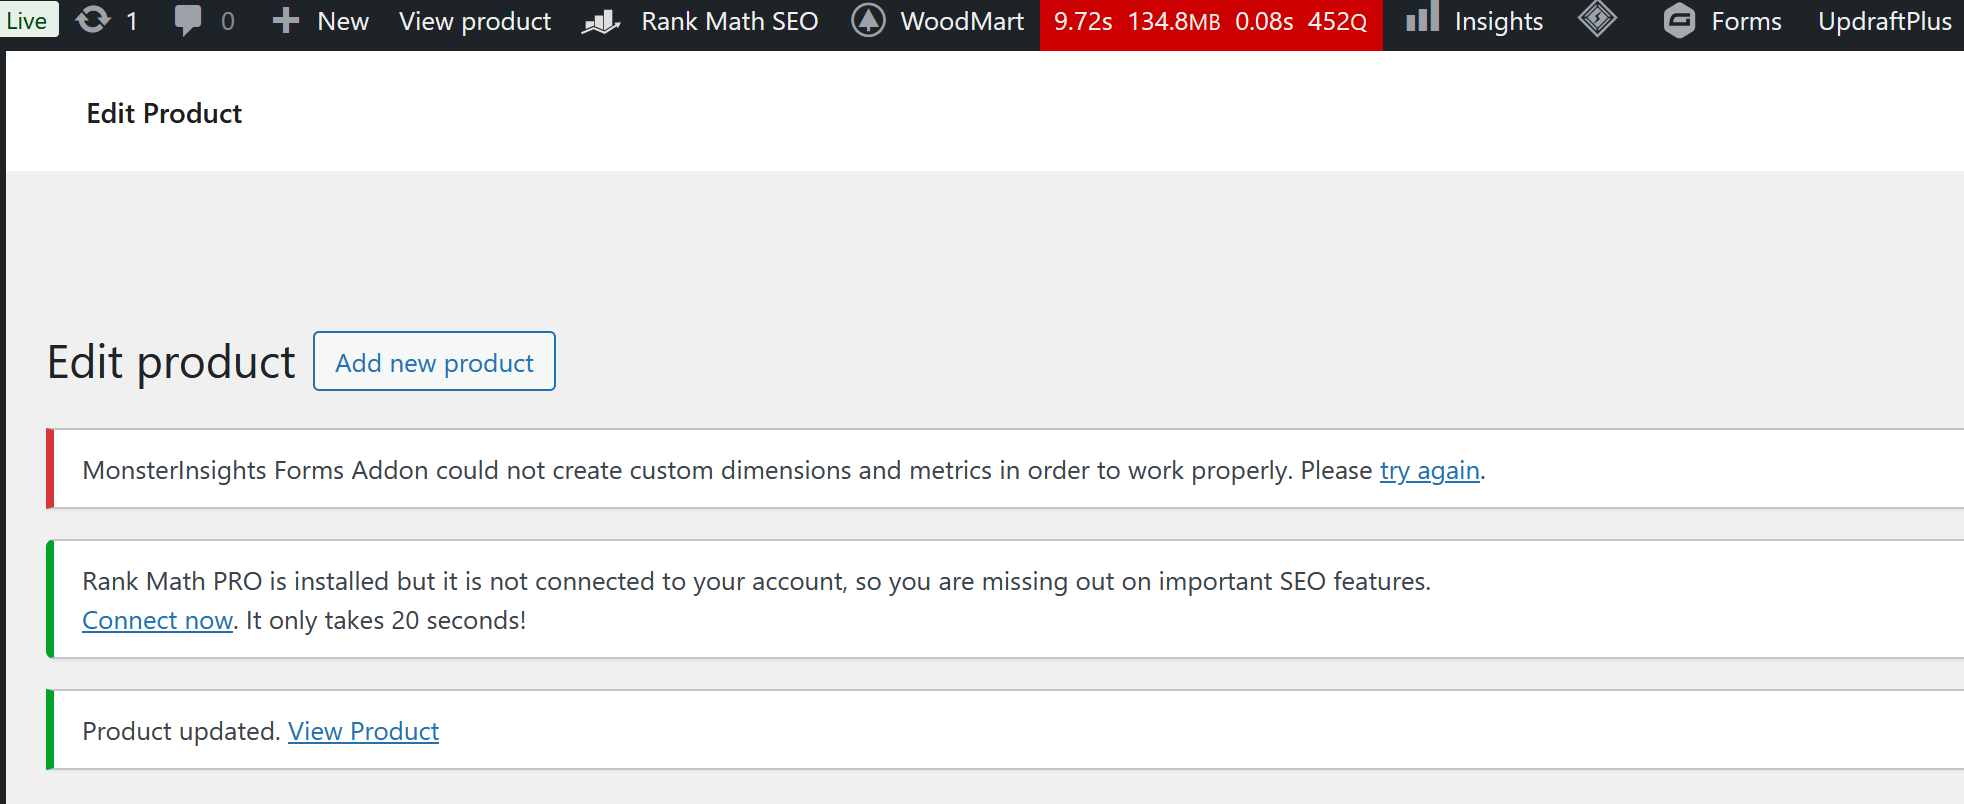1964x804 pixels.
Task: Click the View Product link
Action: click(x=363, y=731)
